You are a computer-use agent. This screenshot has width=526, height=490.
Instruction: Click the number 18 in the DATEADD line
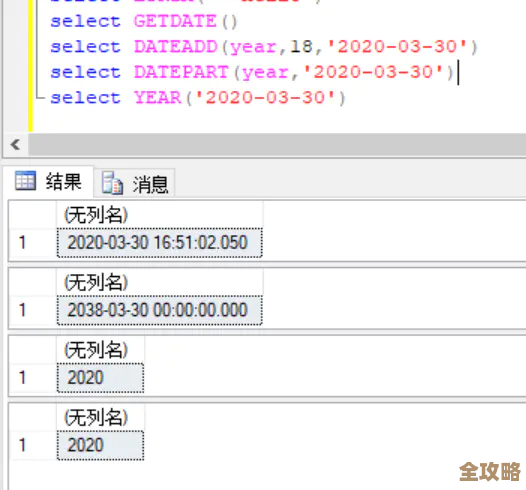302,46
